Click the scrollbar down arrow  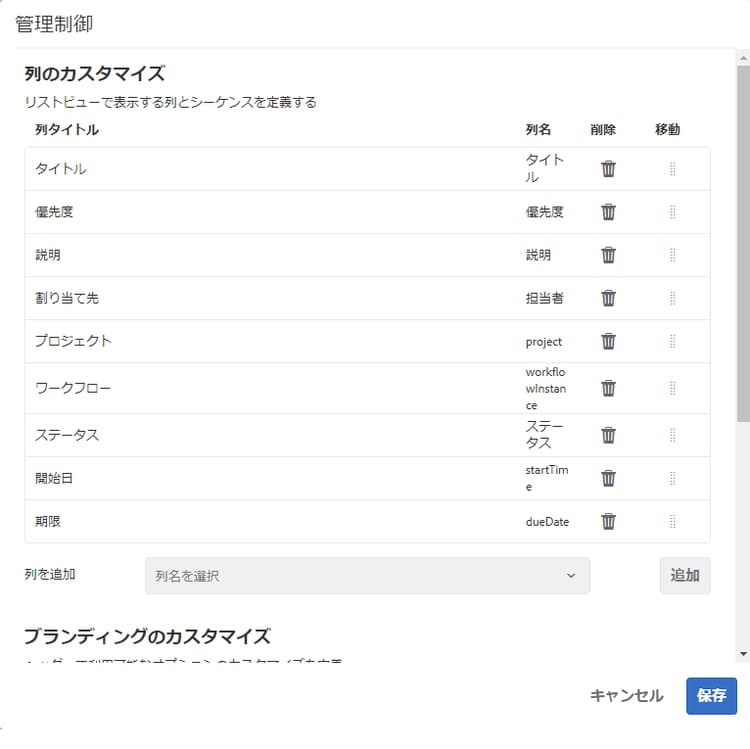[743, 653]
